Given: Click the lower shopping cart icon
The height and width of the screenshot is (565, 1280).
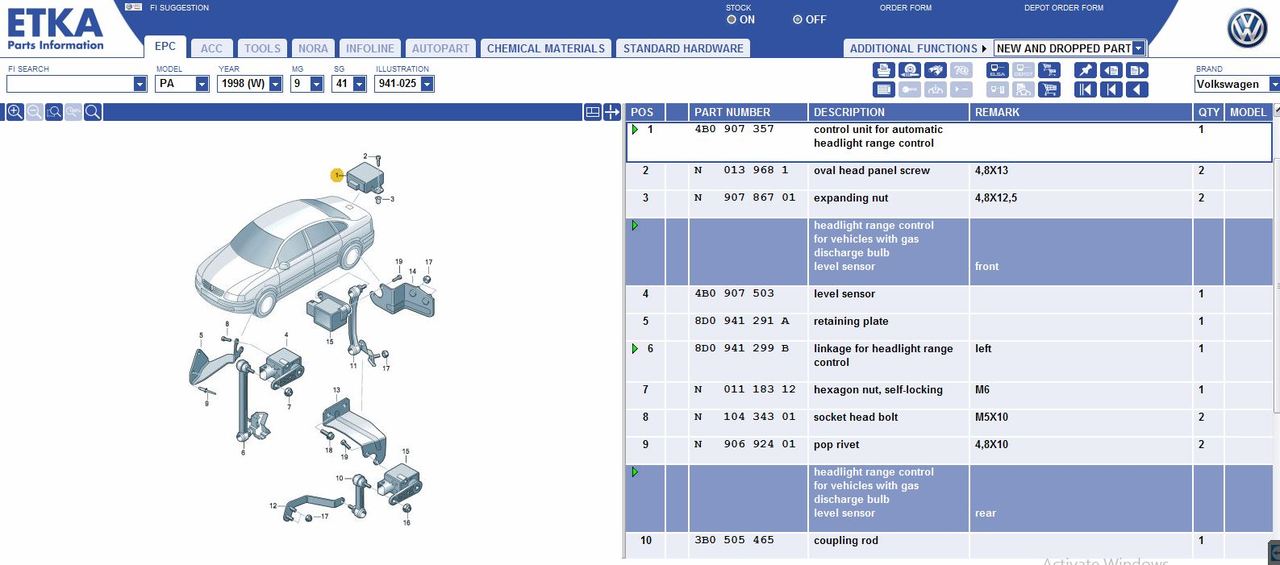Looking at the screenshot, I should (x=1049, y=89).
